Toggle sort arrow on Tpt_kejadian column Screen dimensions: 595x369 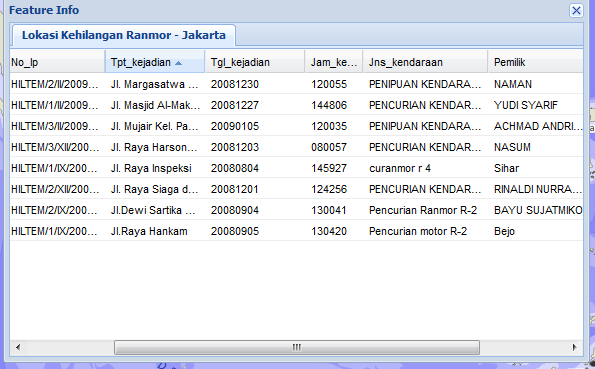click(x=178, y=63)
